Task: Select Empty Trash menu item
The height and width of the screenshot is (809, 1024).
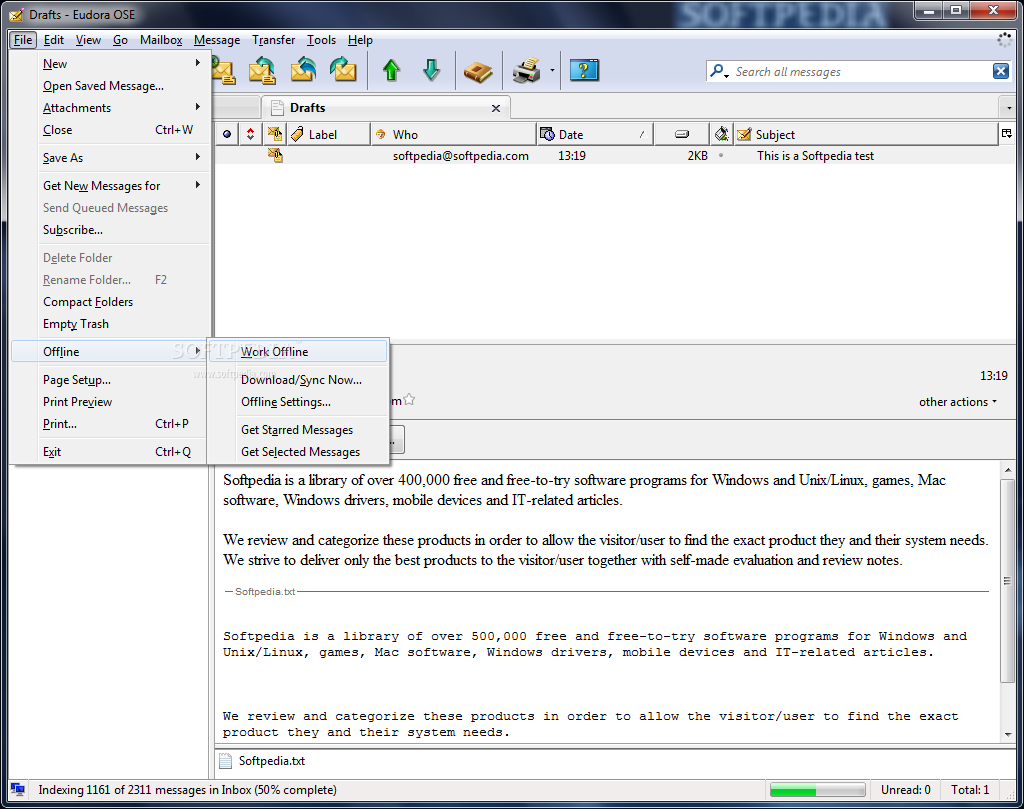Action: (110, 324)
